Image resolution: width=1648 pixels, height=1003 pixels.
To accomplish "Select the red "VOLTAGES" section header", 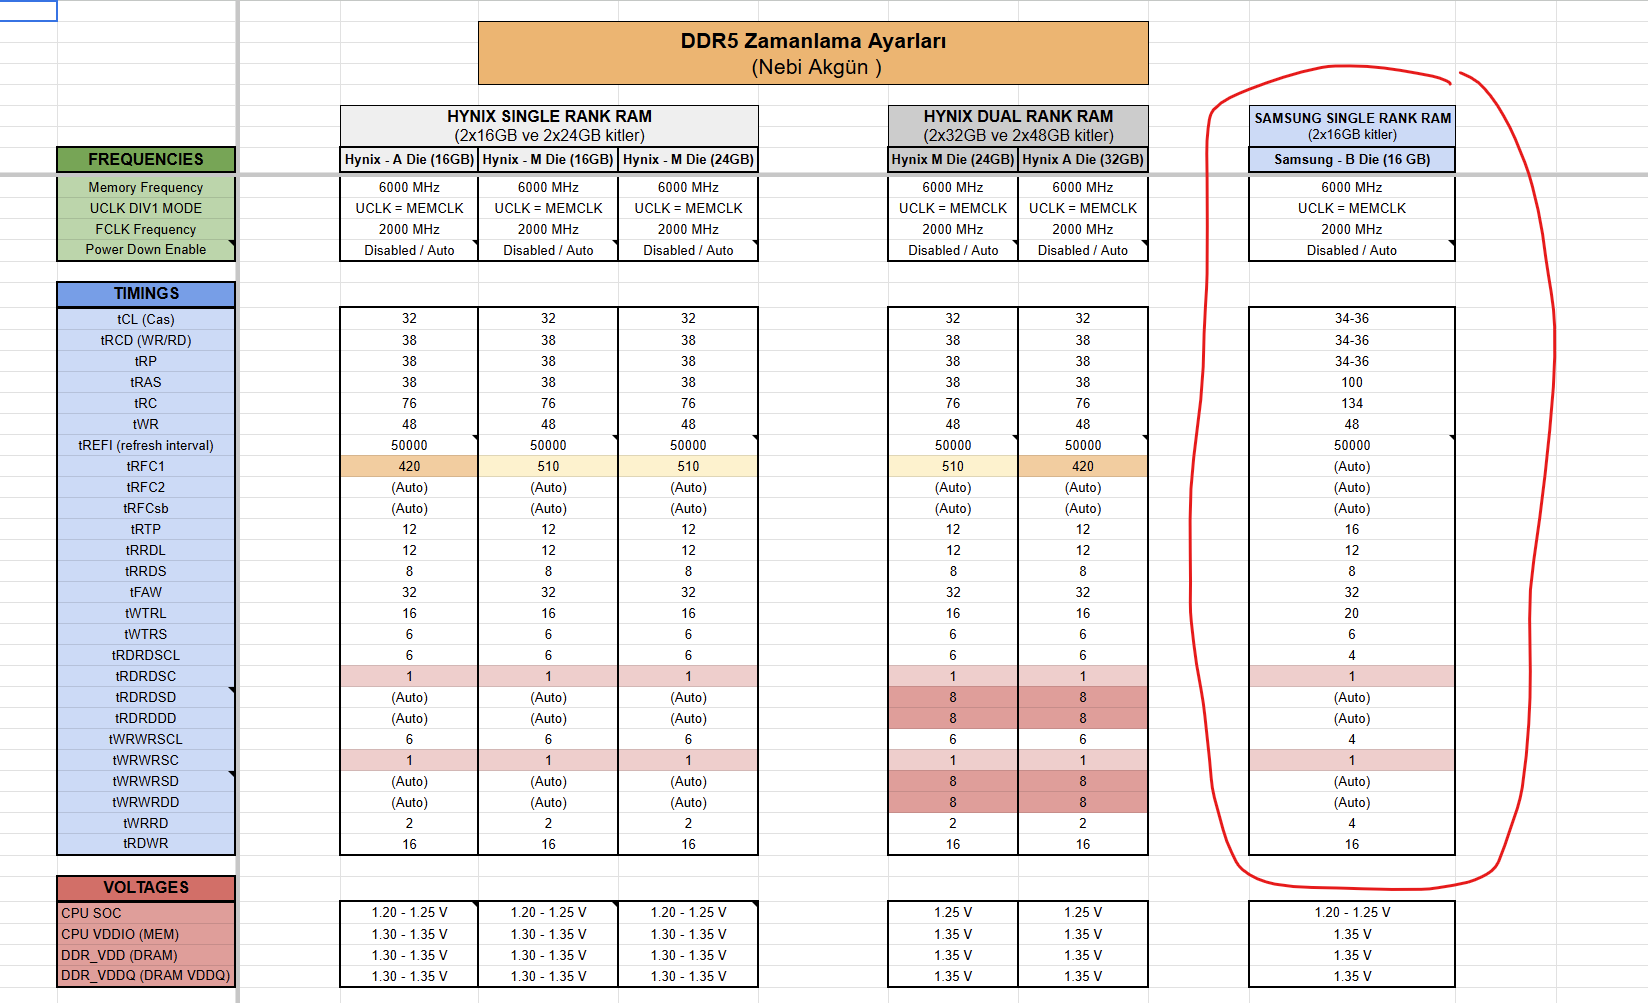I will tap(146, 887).
